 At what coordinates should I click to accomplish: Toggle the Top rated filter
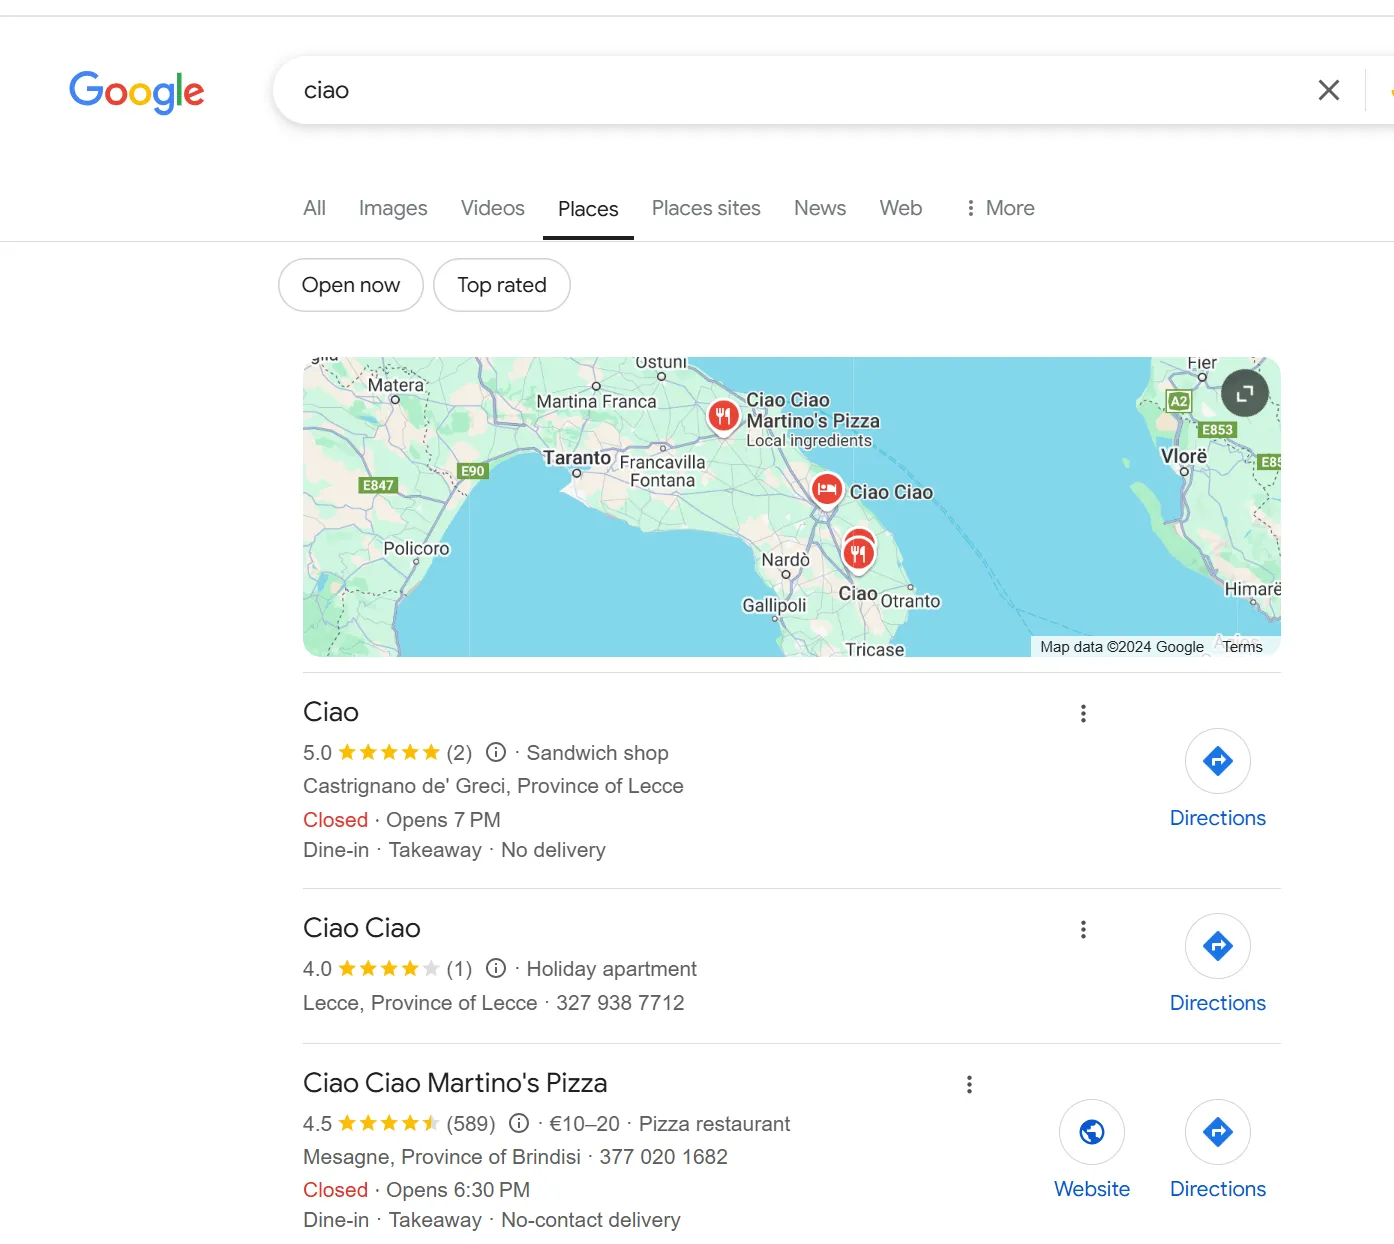click(501, 285)
